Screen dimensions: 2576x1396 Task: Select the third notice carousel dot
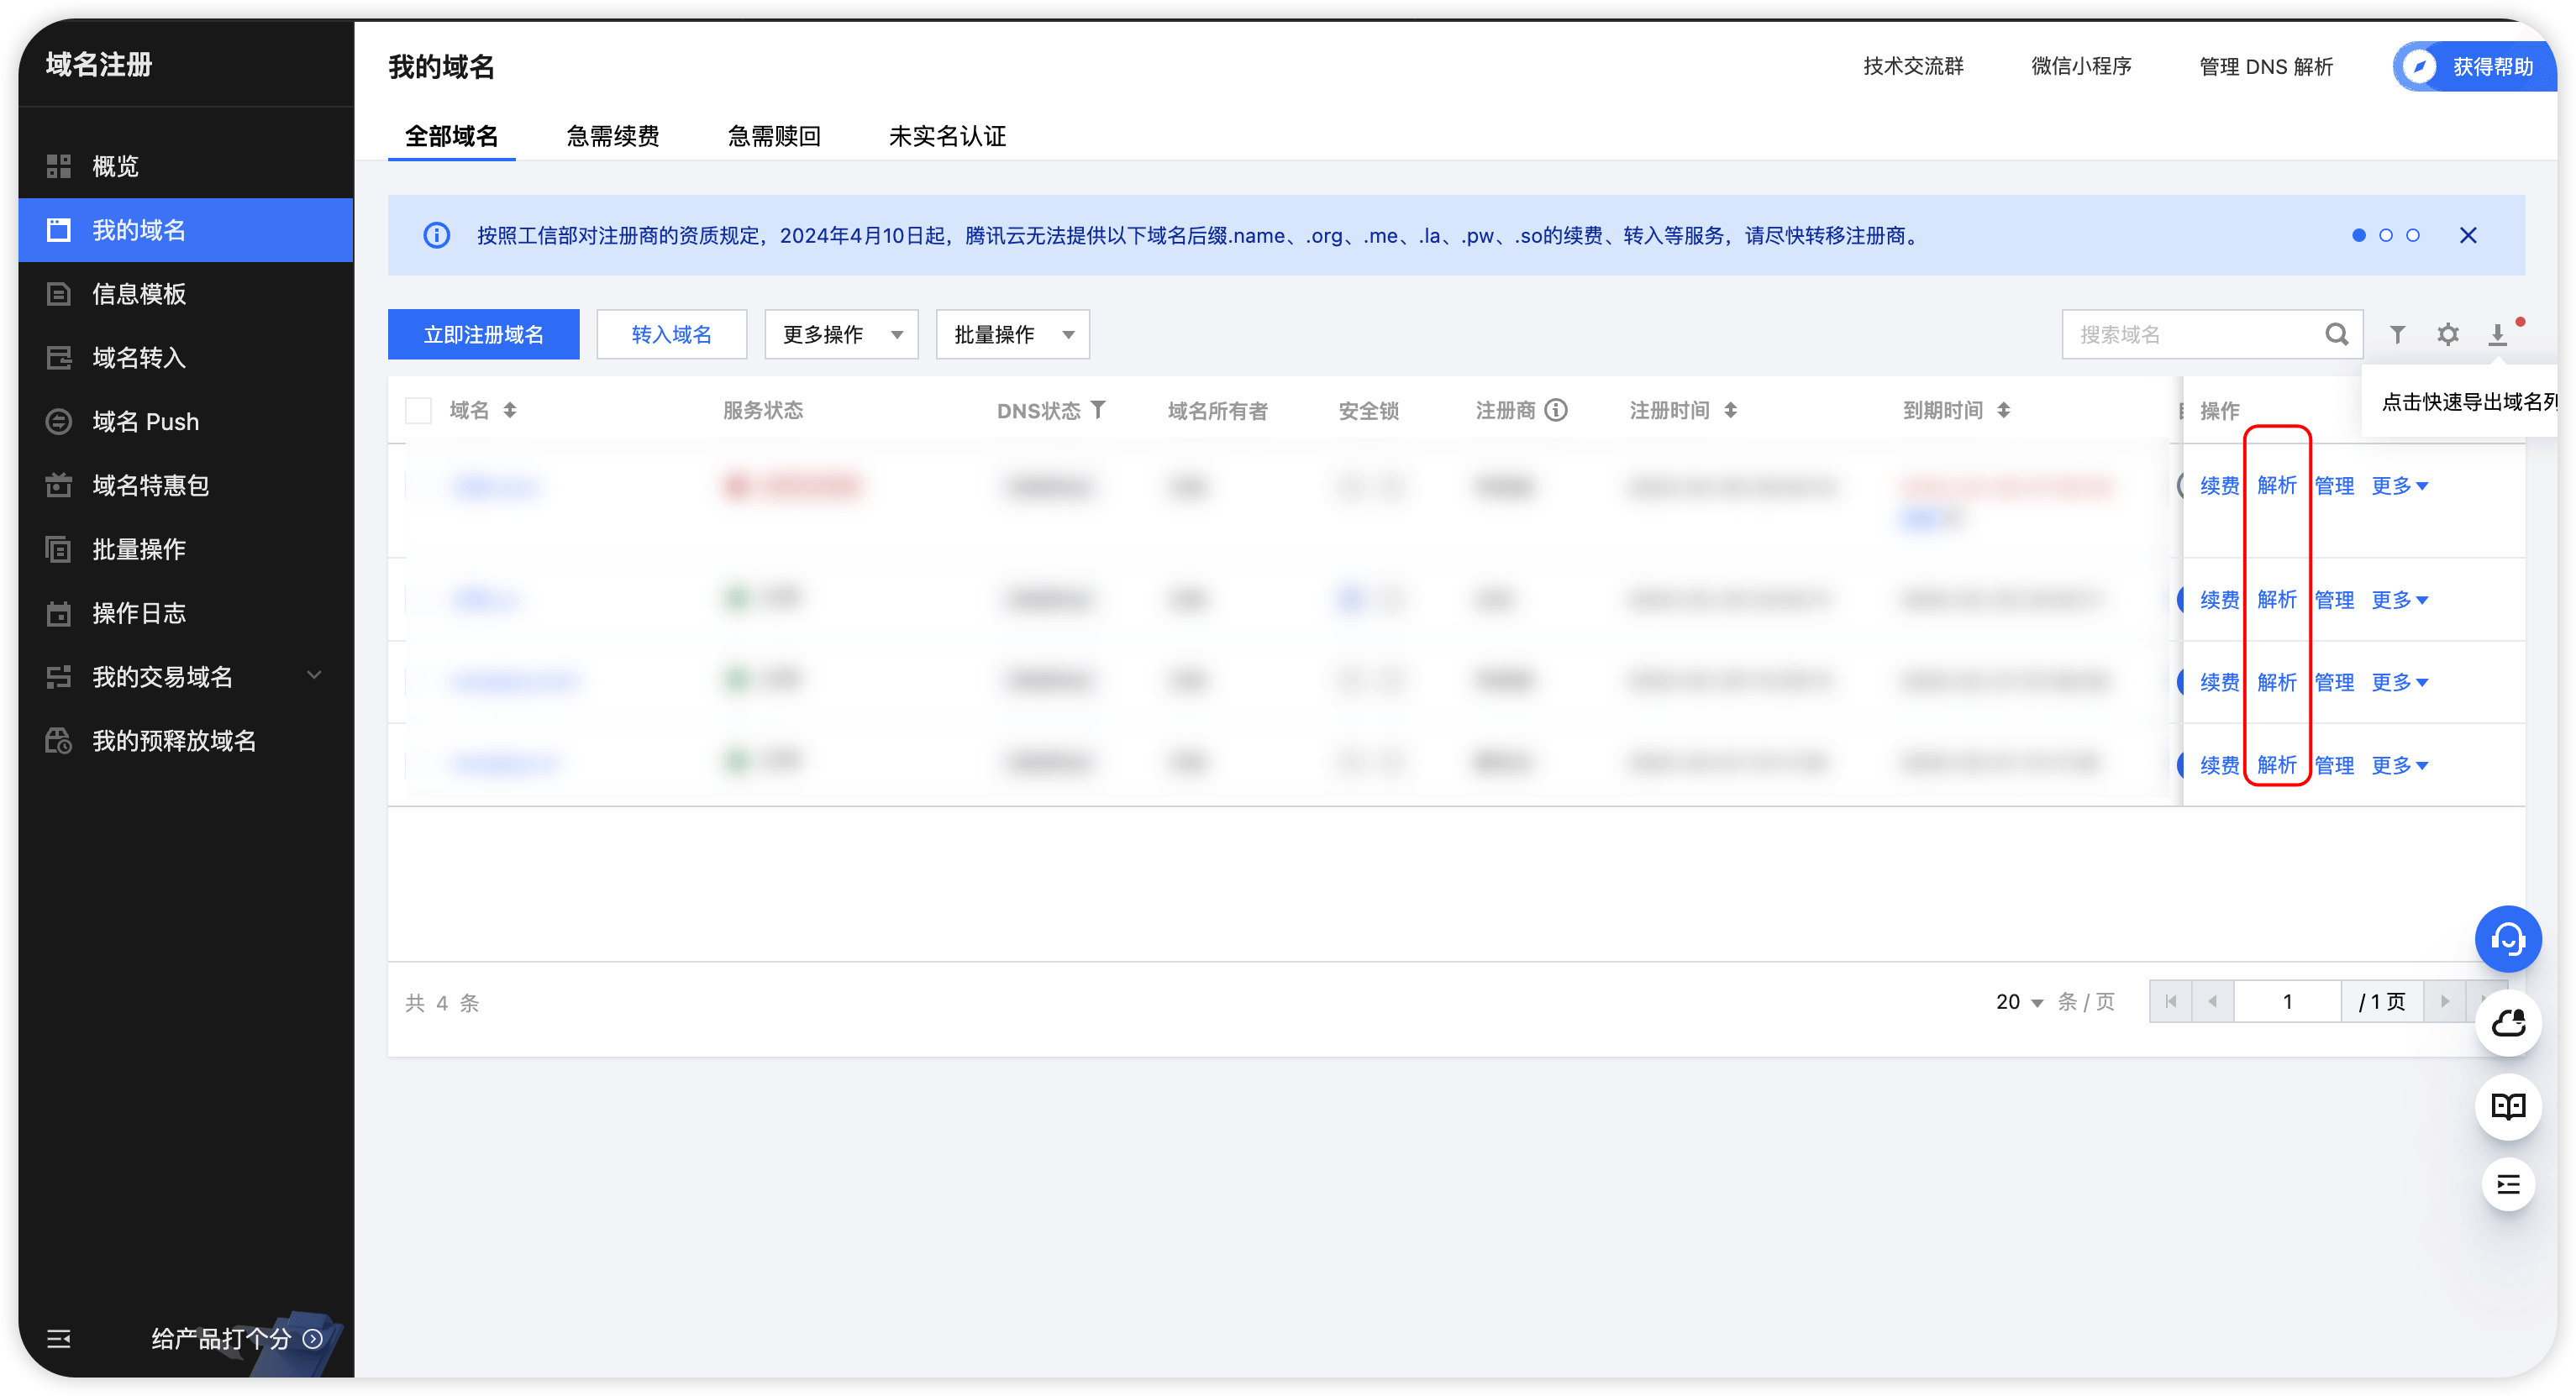click(x=2413, y=235)
